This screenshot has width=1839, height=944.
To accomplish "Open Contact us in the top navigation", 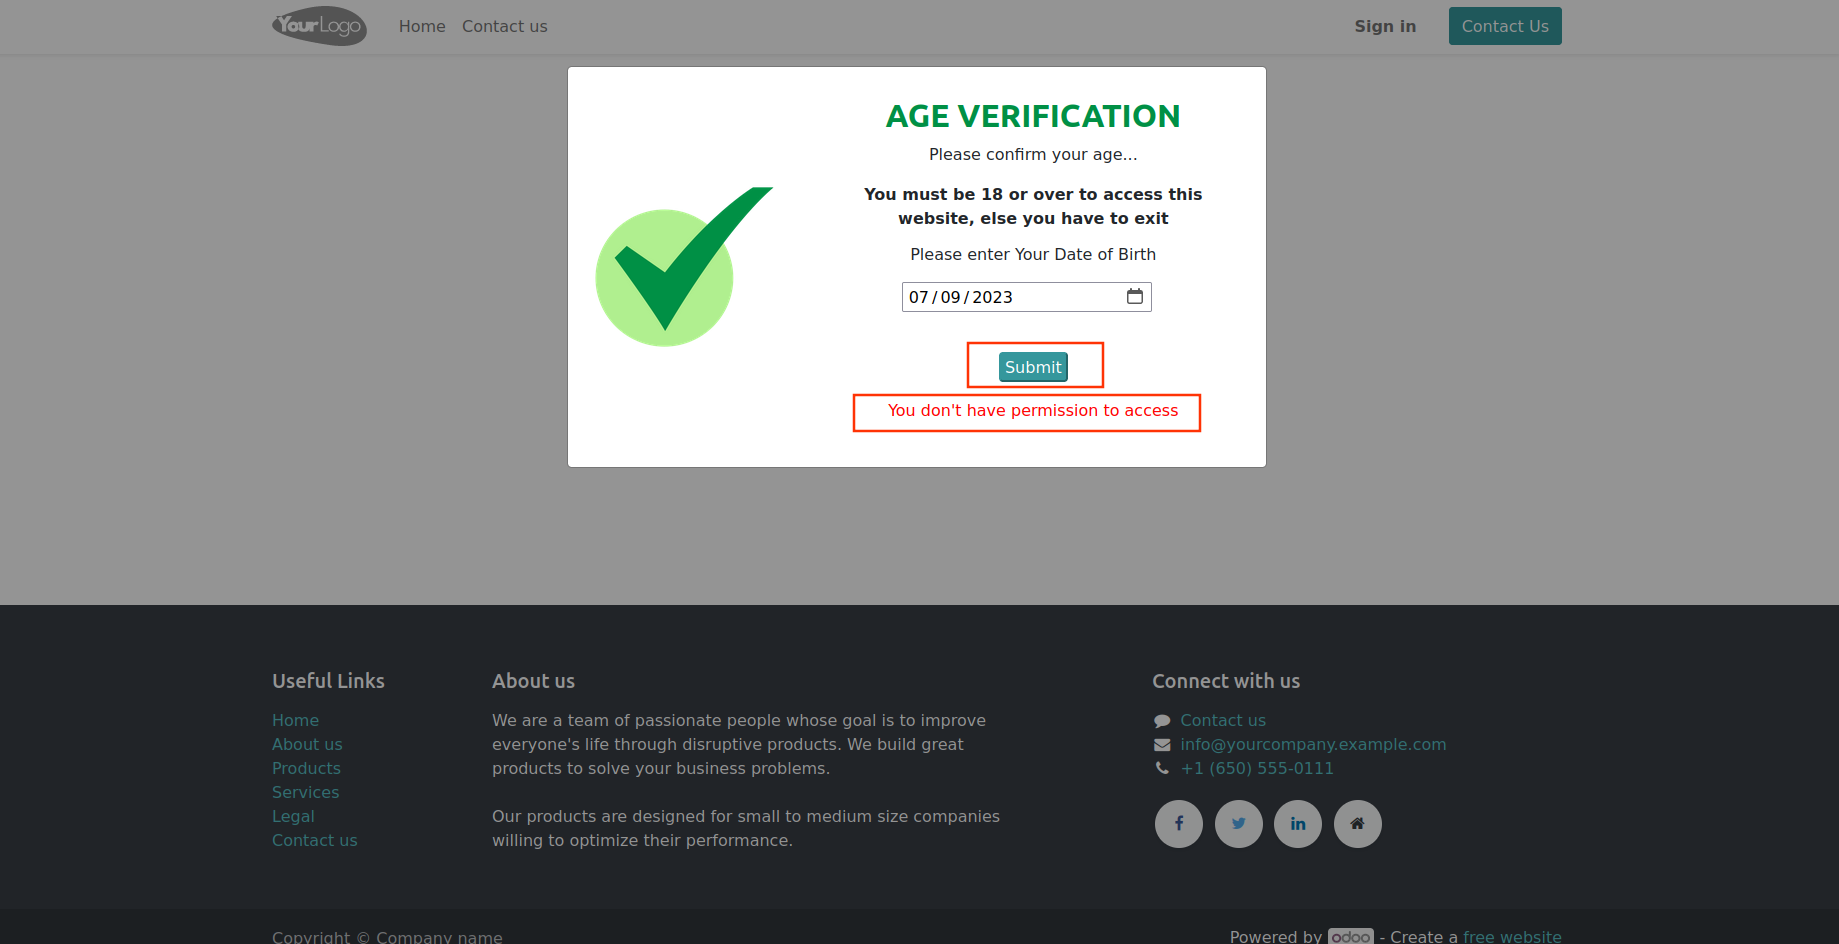I will coord(504,26).
